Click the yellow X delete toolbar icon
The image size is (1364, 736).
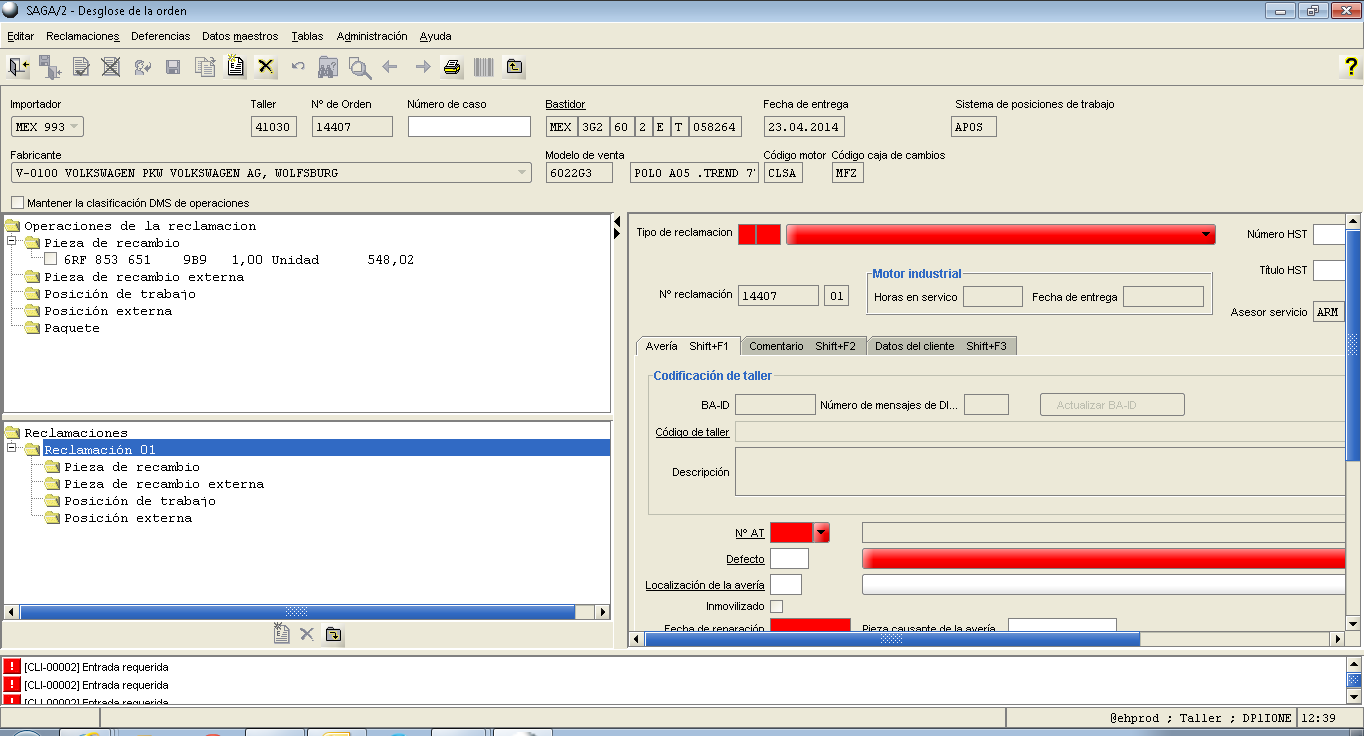tap(265, 67)
